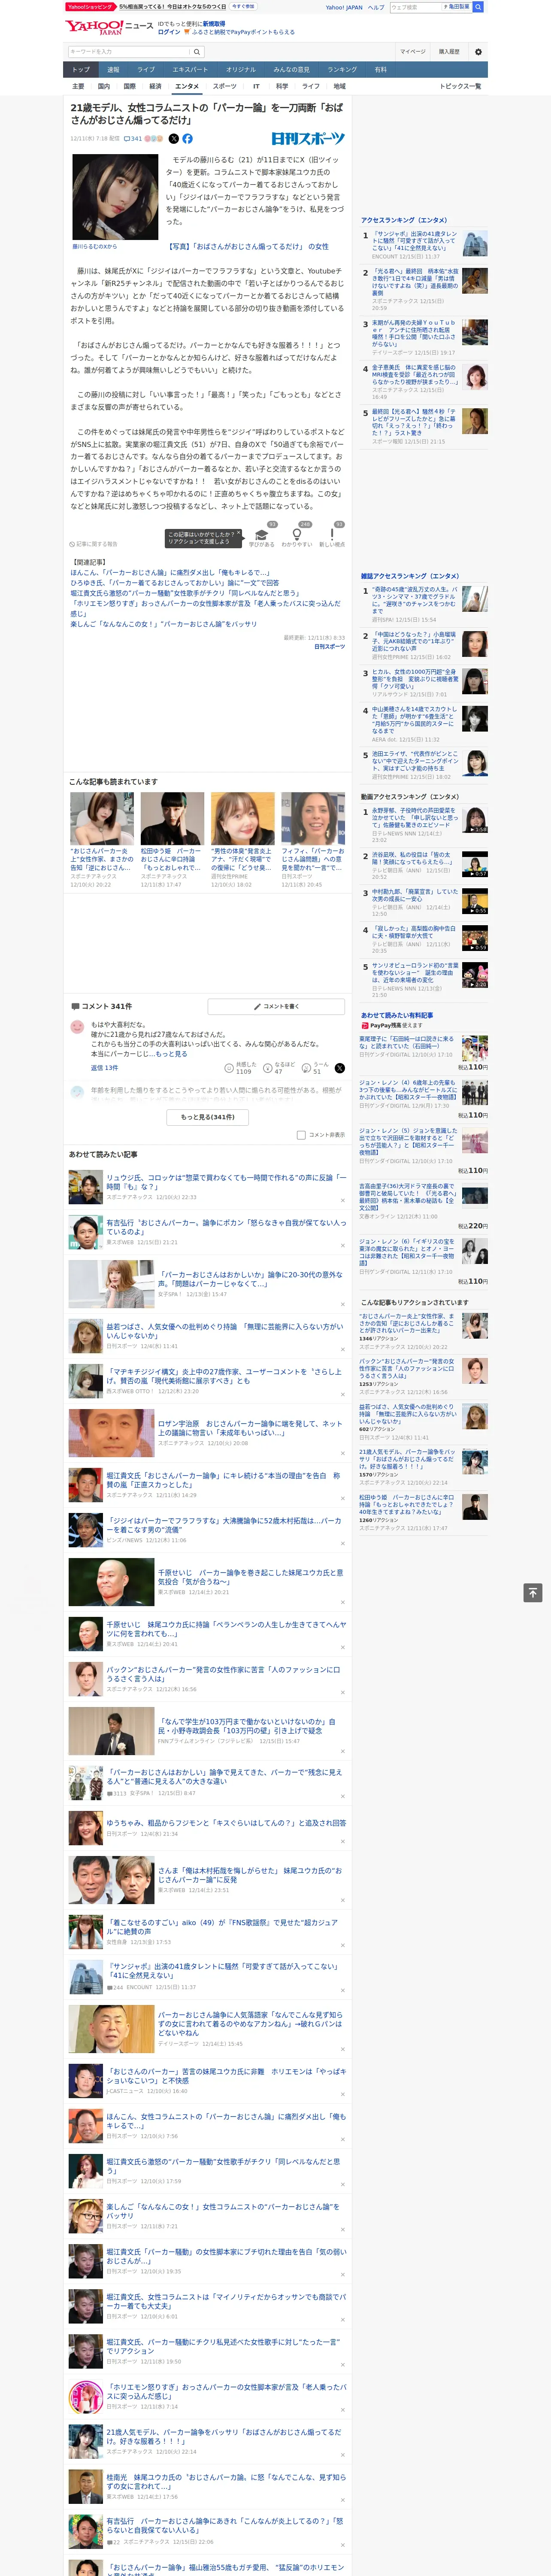Open the article's Fujikawa Ramu photo
The height and width of the screenshot is (2576, 551).
tap(115, 197)
